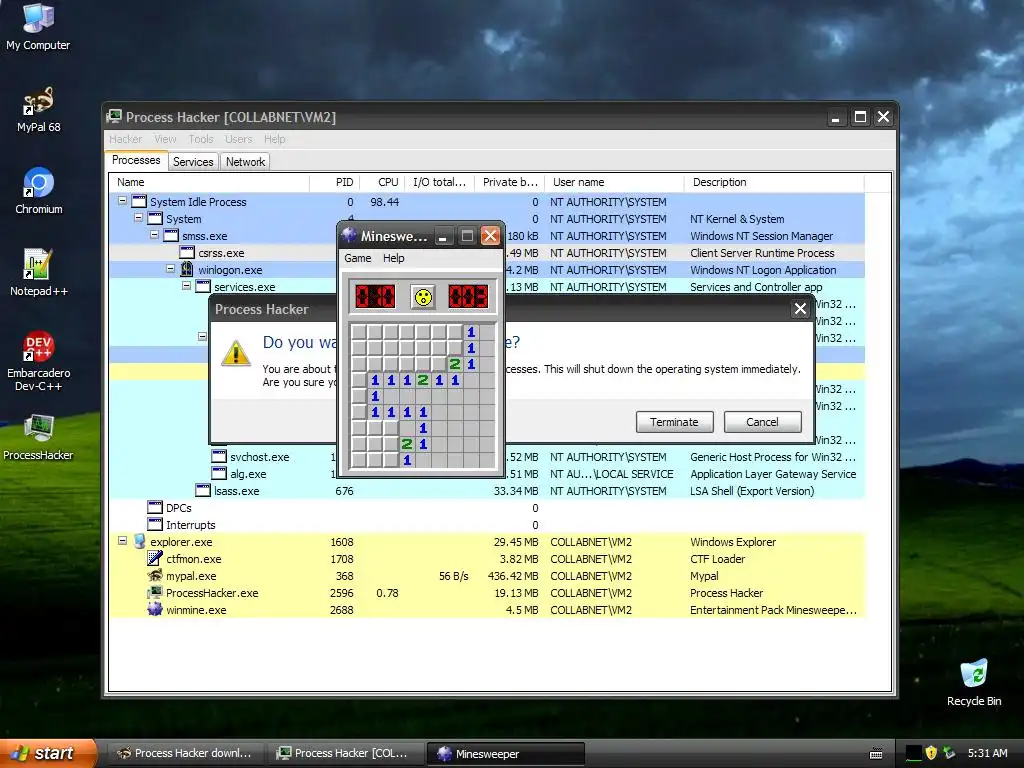Click the 5:31 AM taskbar clock
The image size is (1024, 768).
(x=987, y=753)
